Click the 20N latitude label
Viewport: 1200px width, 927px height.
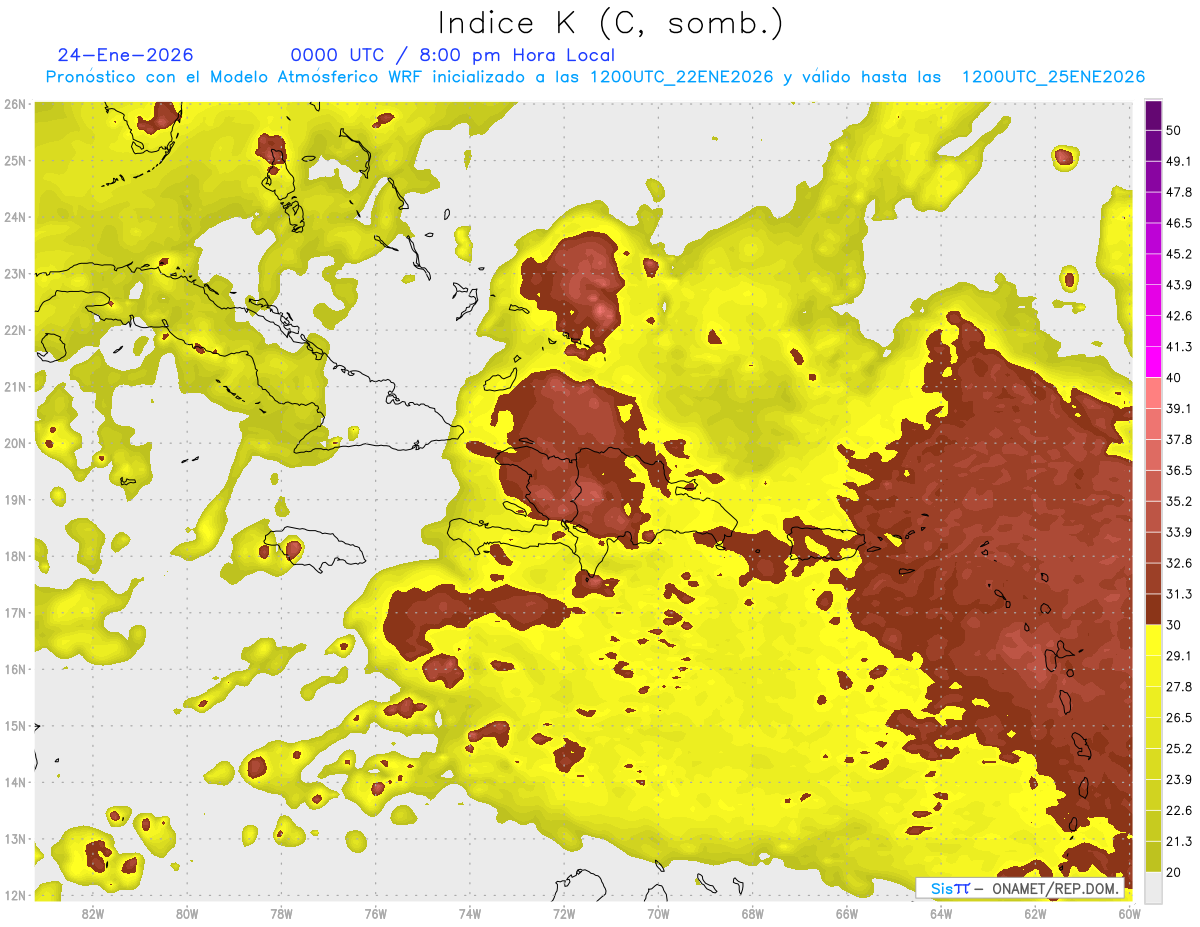[14, 443]
